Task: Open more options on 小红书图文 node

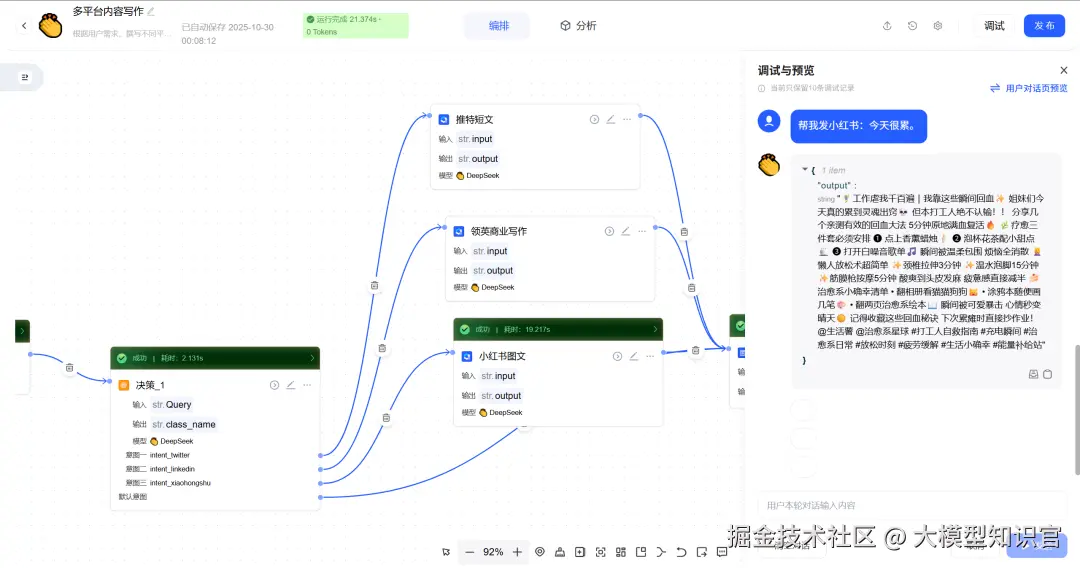Action: click(x=650, y=357)
